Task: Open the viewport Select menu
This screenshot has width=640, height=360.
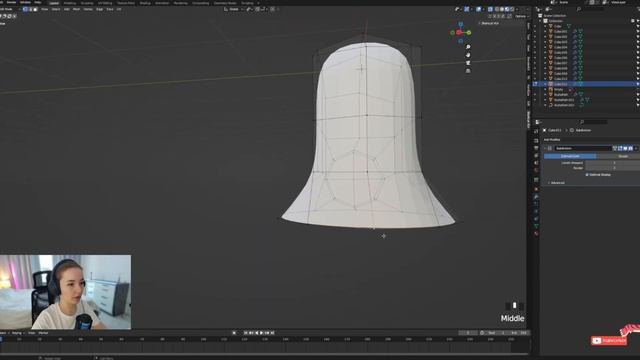Action: [56, 9]
